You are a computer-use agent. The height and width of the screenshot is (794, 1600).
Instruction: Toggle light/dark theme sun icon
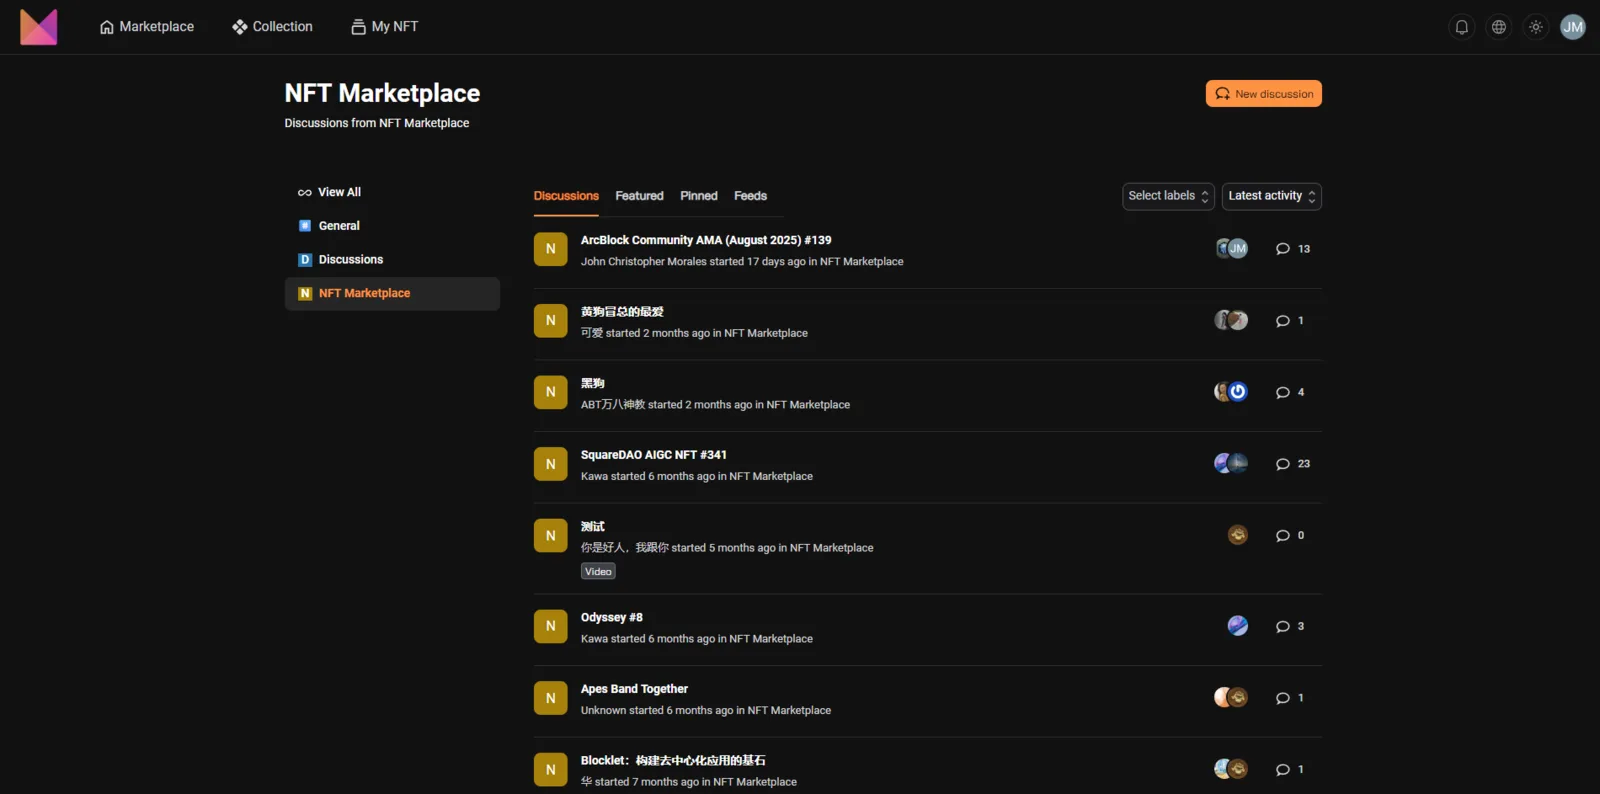[1536, 27]
